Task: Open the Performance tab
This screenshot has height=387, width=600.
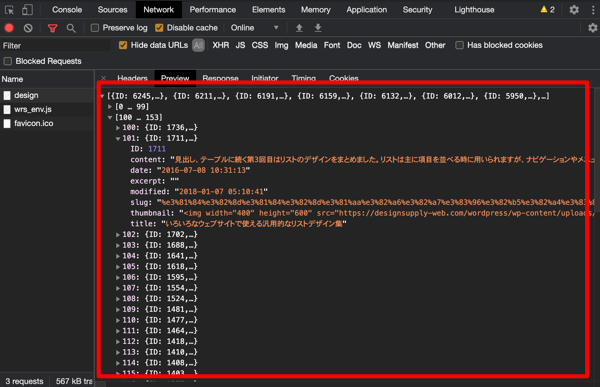Action: tap(213, 10)
